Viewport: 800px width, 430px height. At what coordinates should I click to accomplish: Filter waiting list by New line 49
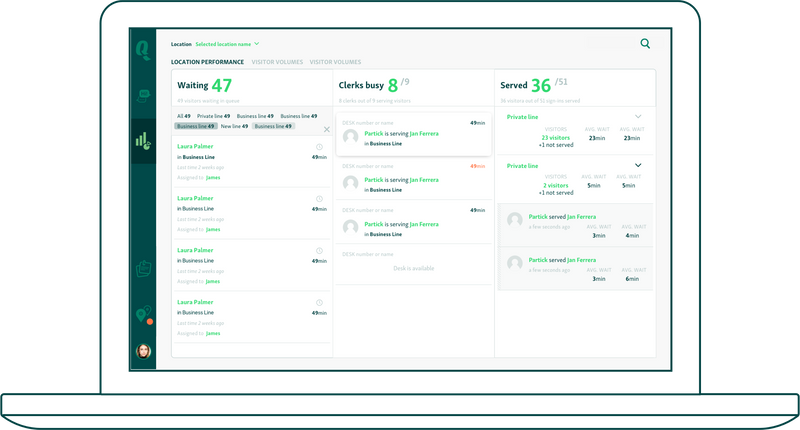pos(234,127)
